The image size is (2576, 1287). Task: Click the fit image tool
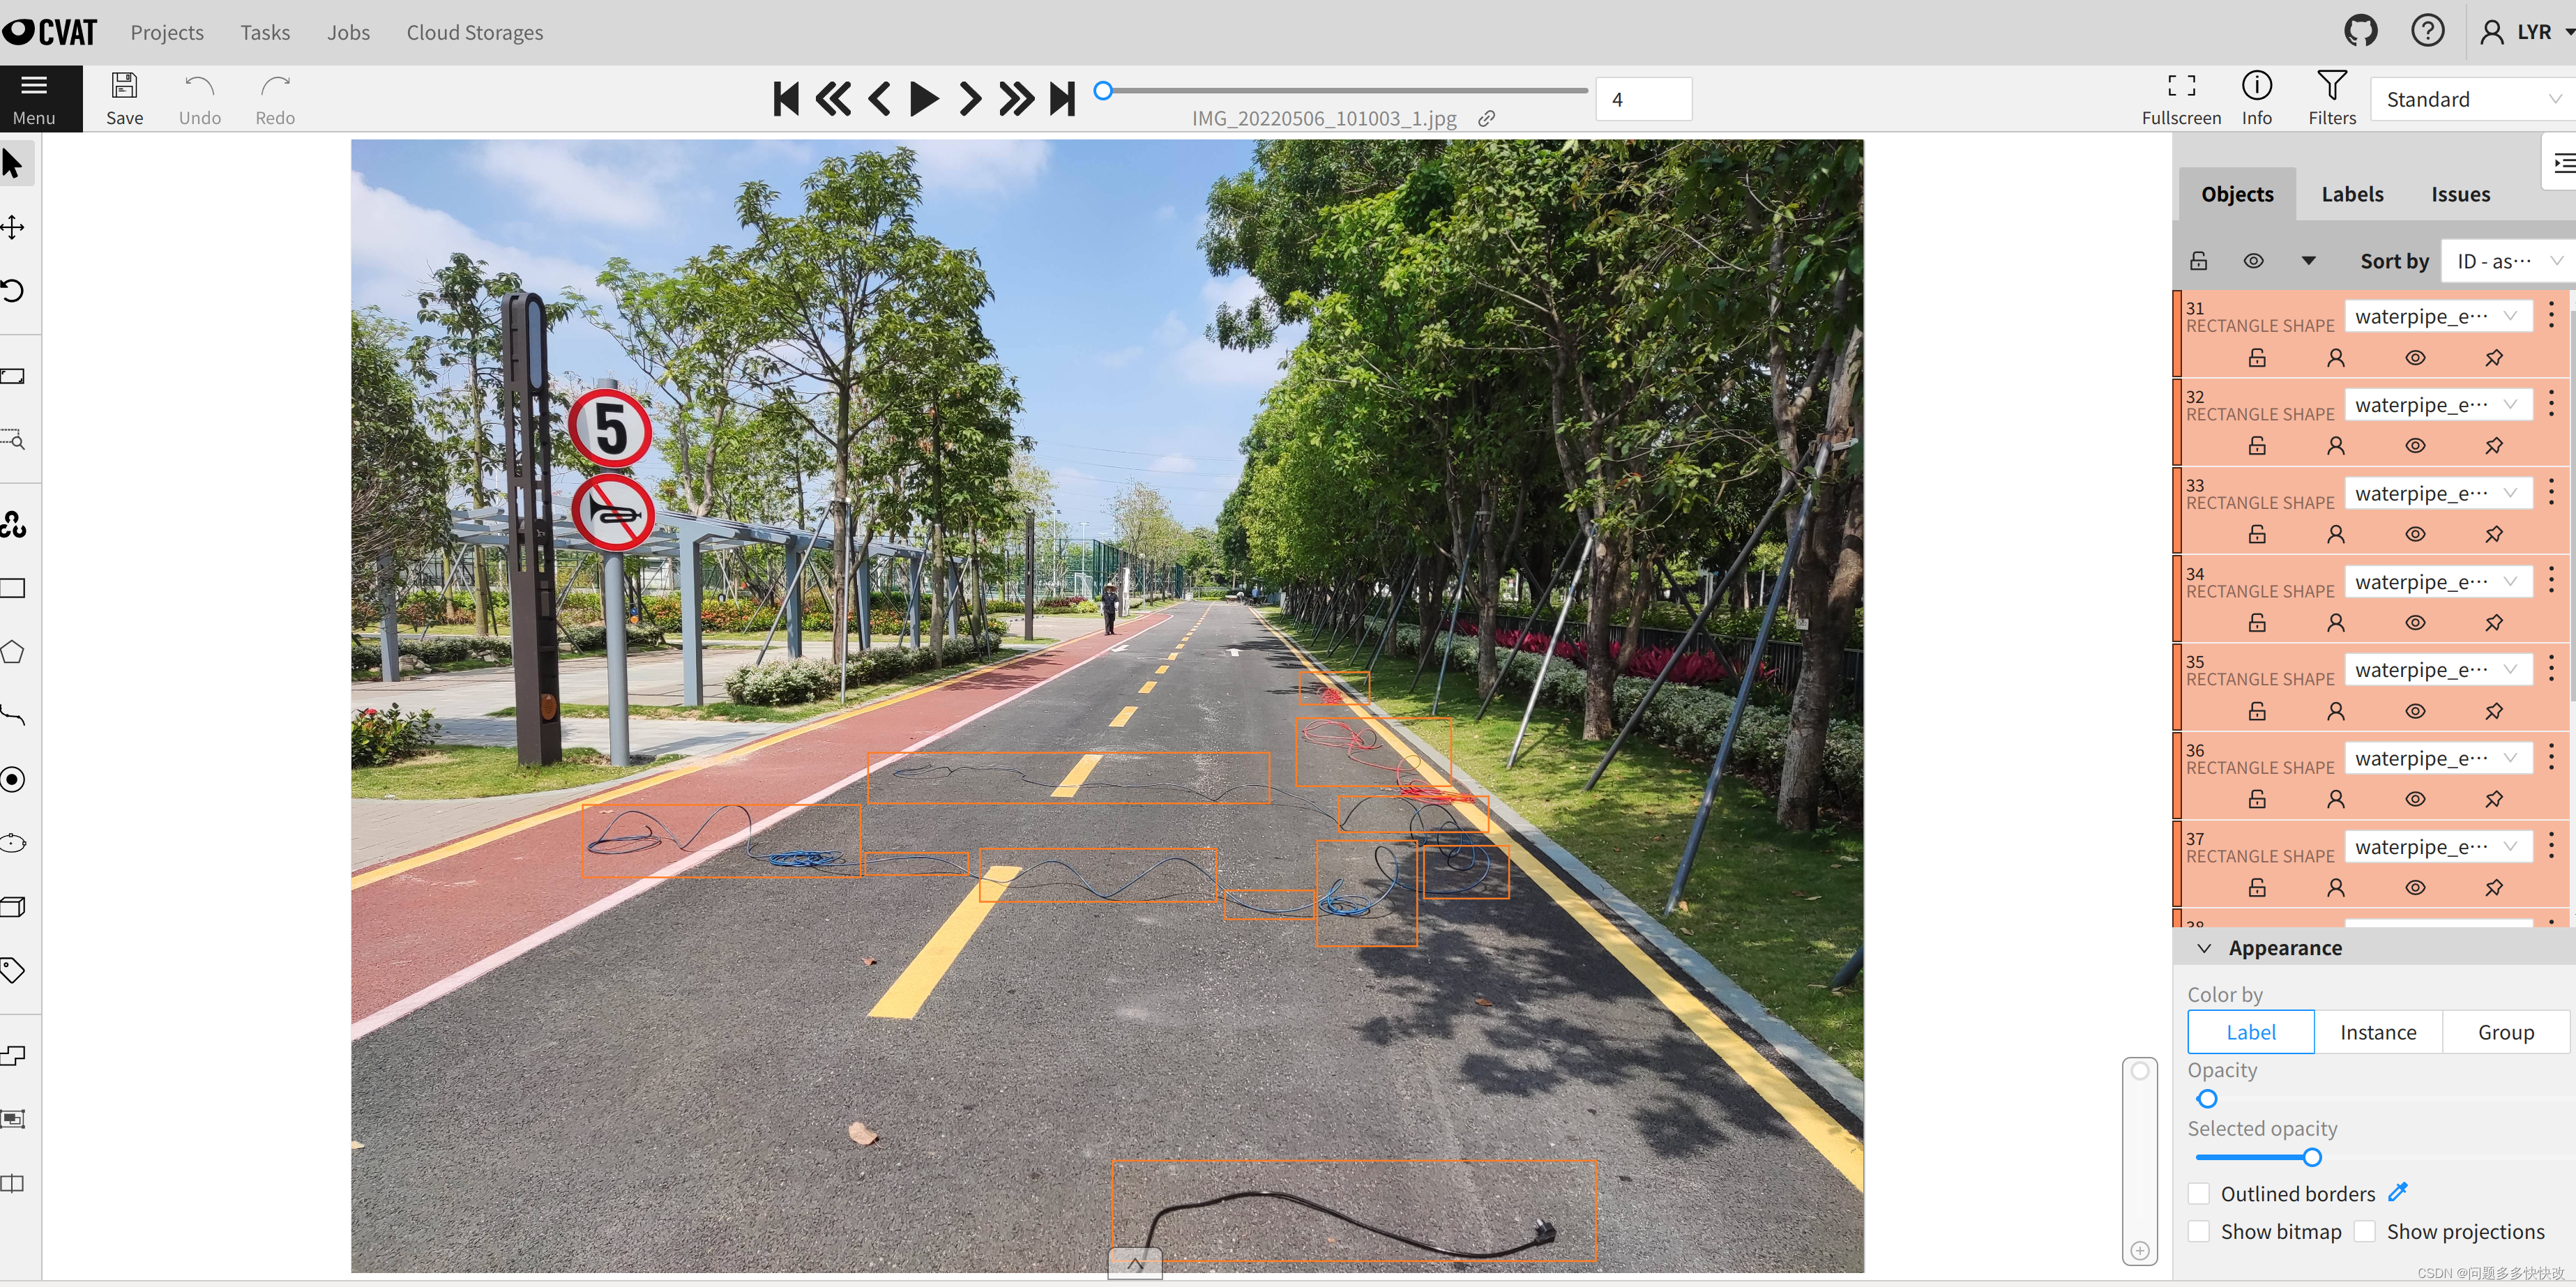13,376
